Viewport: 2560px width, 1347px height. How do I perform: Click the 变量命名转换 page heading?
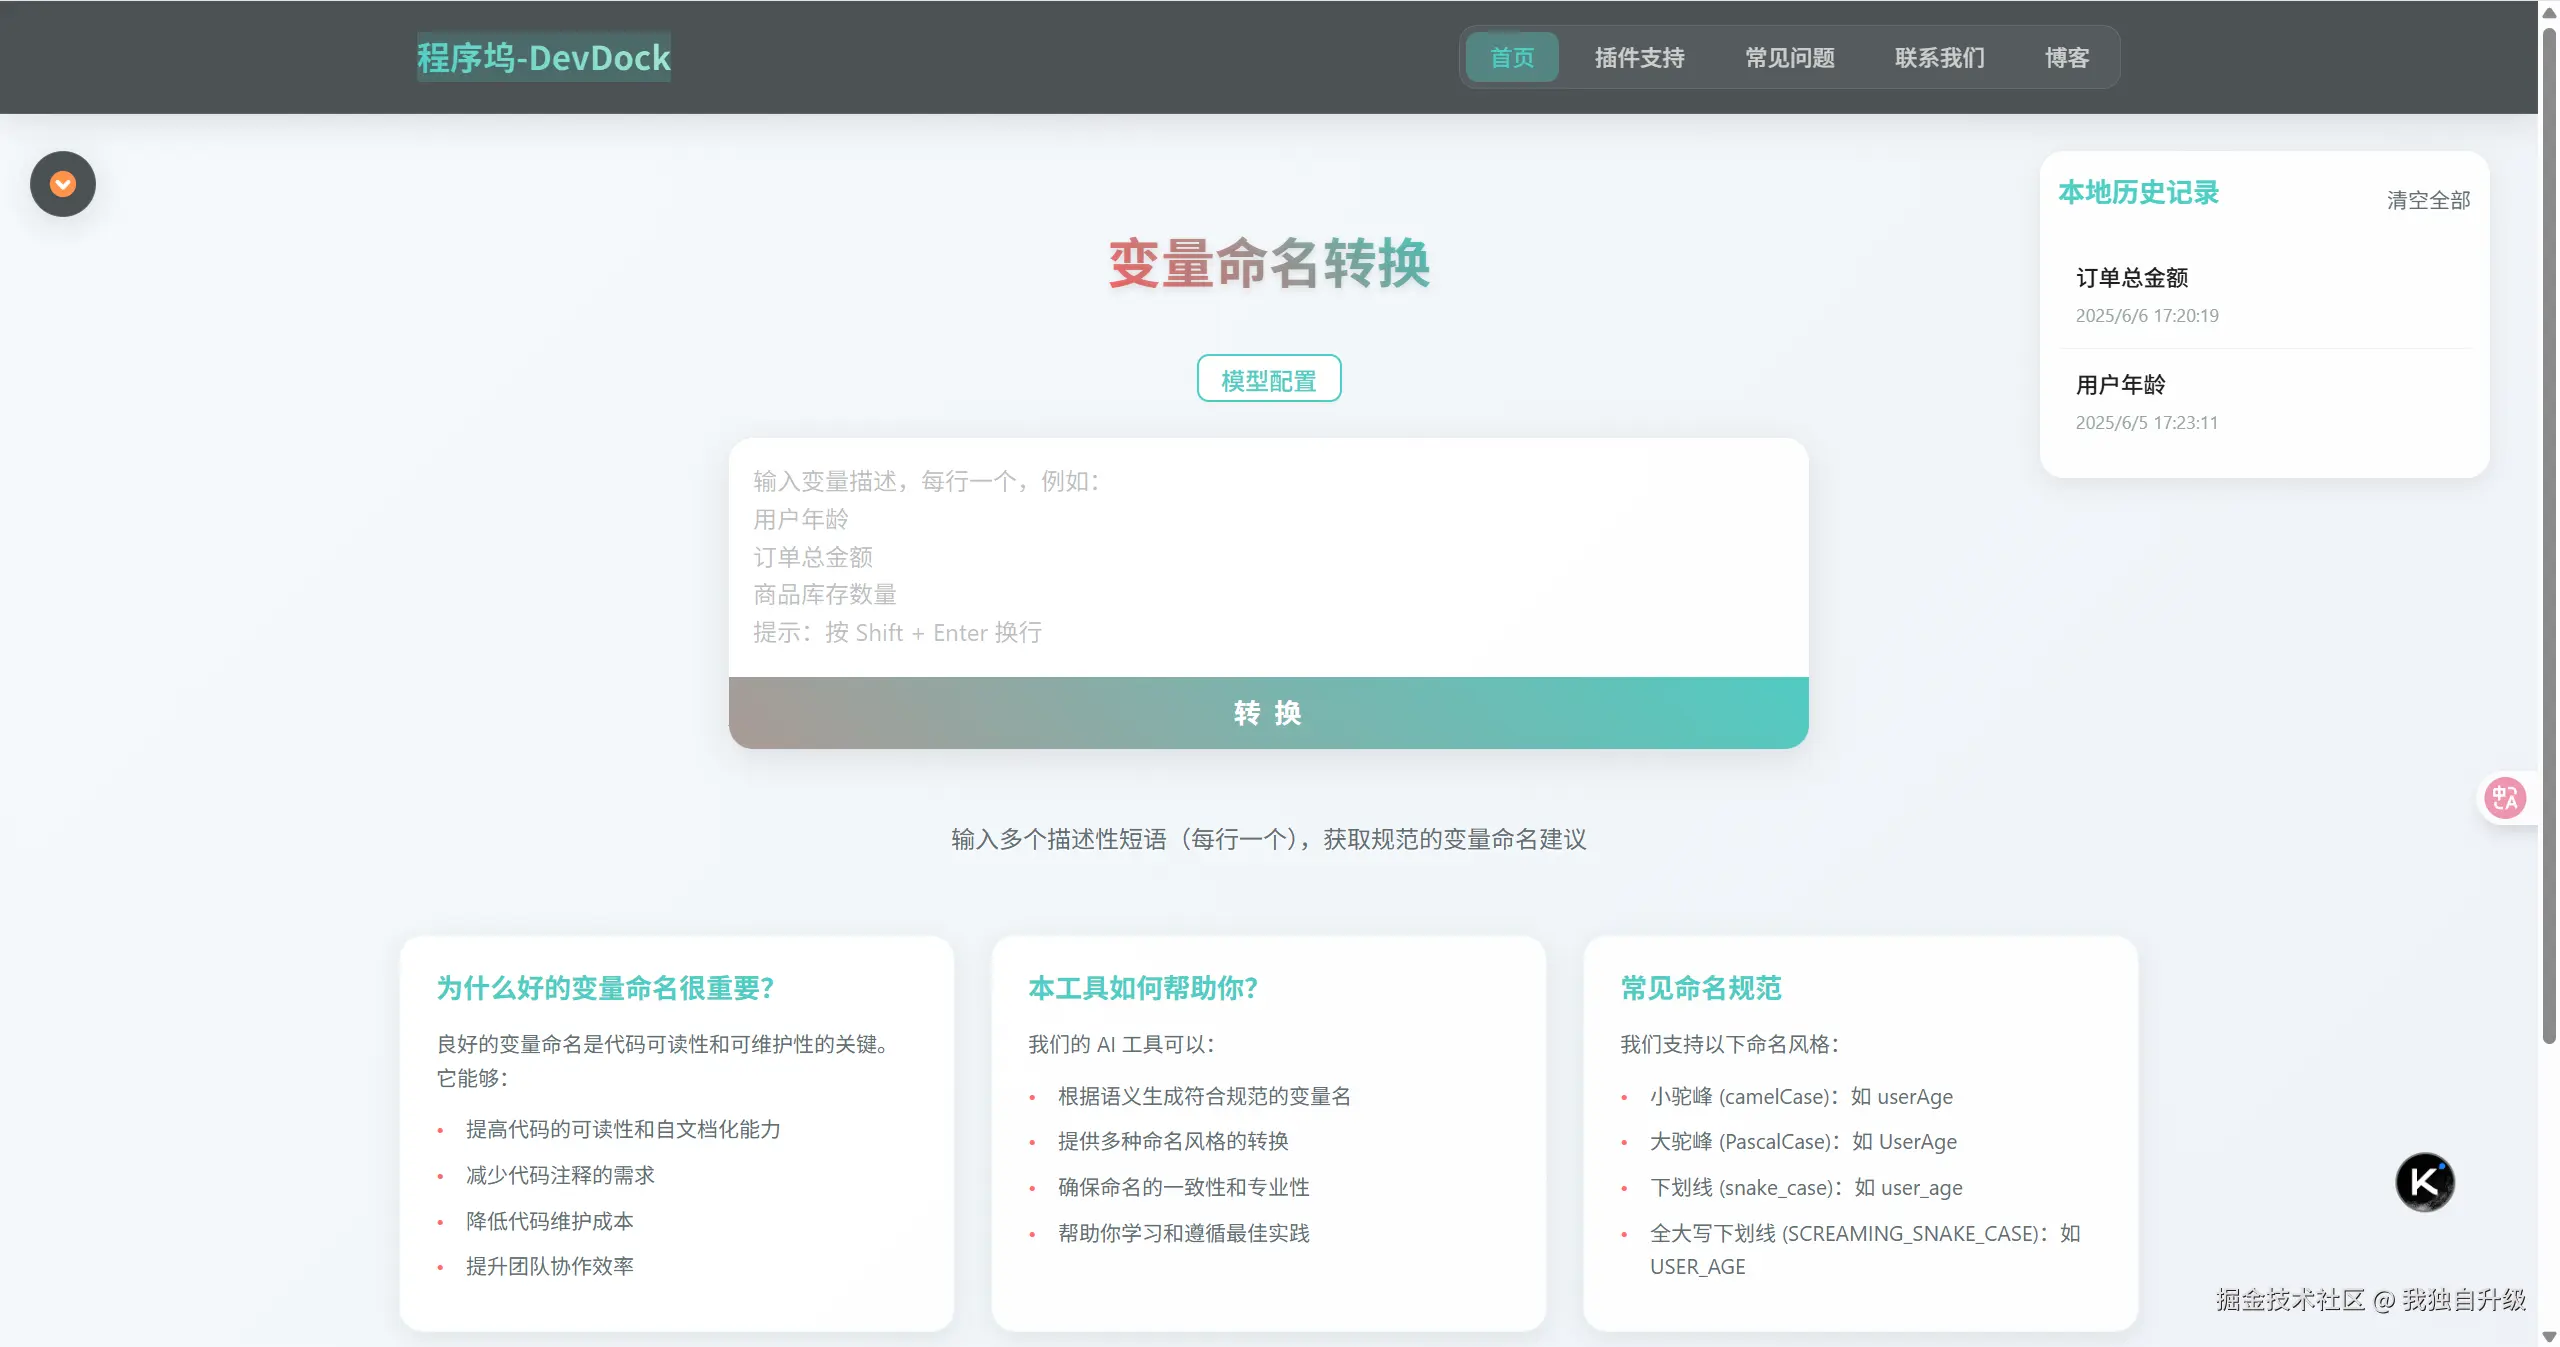(x=1268, y=264)
